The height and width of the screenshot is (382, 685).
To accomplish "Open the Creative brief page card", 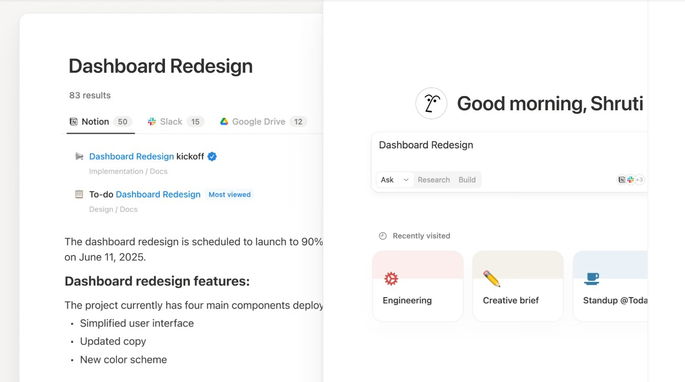I will click(x=518, y=286).
